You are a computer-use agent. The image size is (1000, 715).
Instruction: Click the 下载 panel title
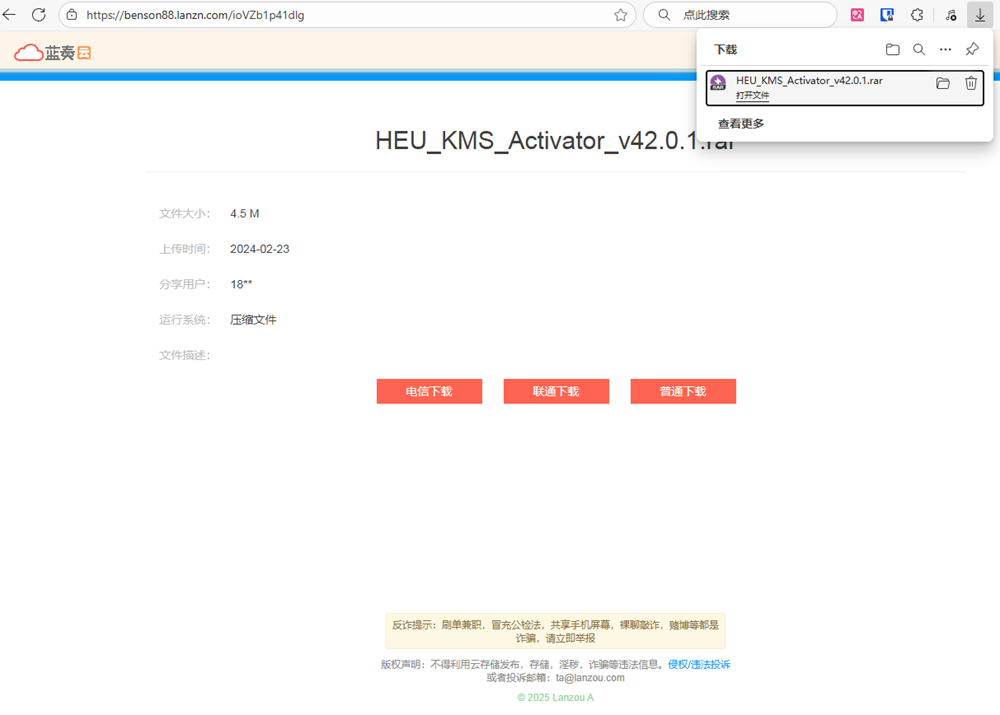pyautogui.click(x=726, y=49)
